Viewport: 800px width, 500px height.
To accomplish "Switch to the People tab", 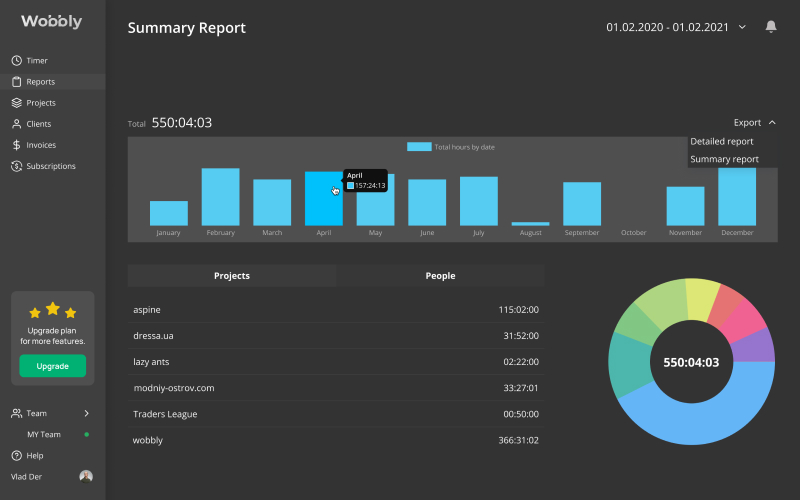I will click(x=440, y=276).
